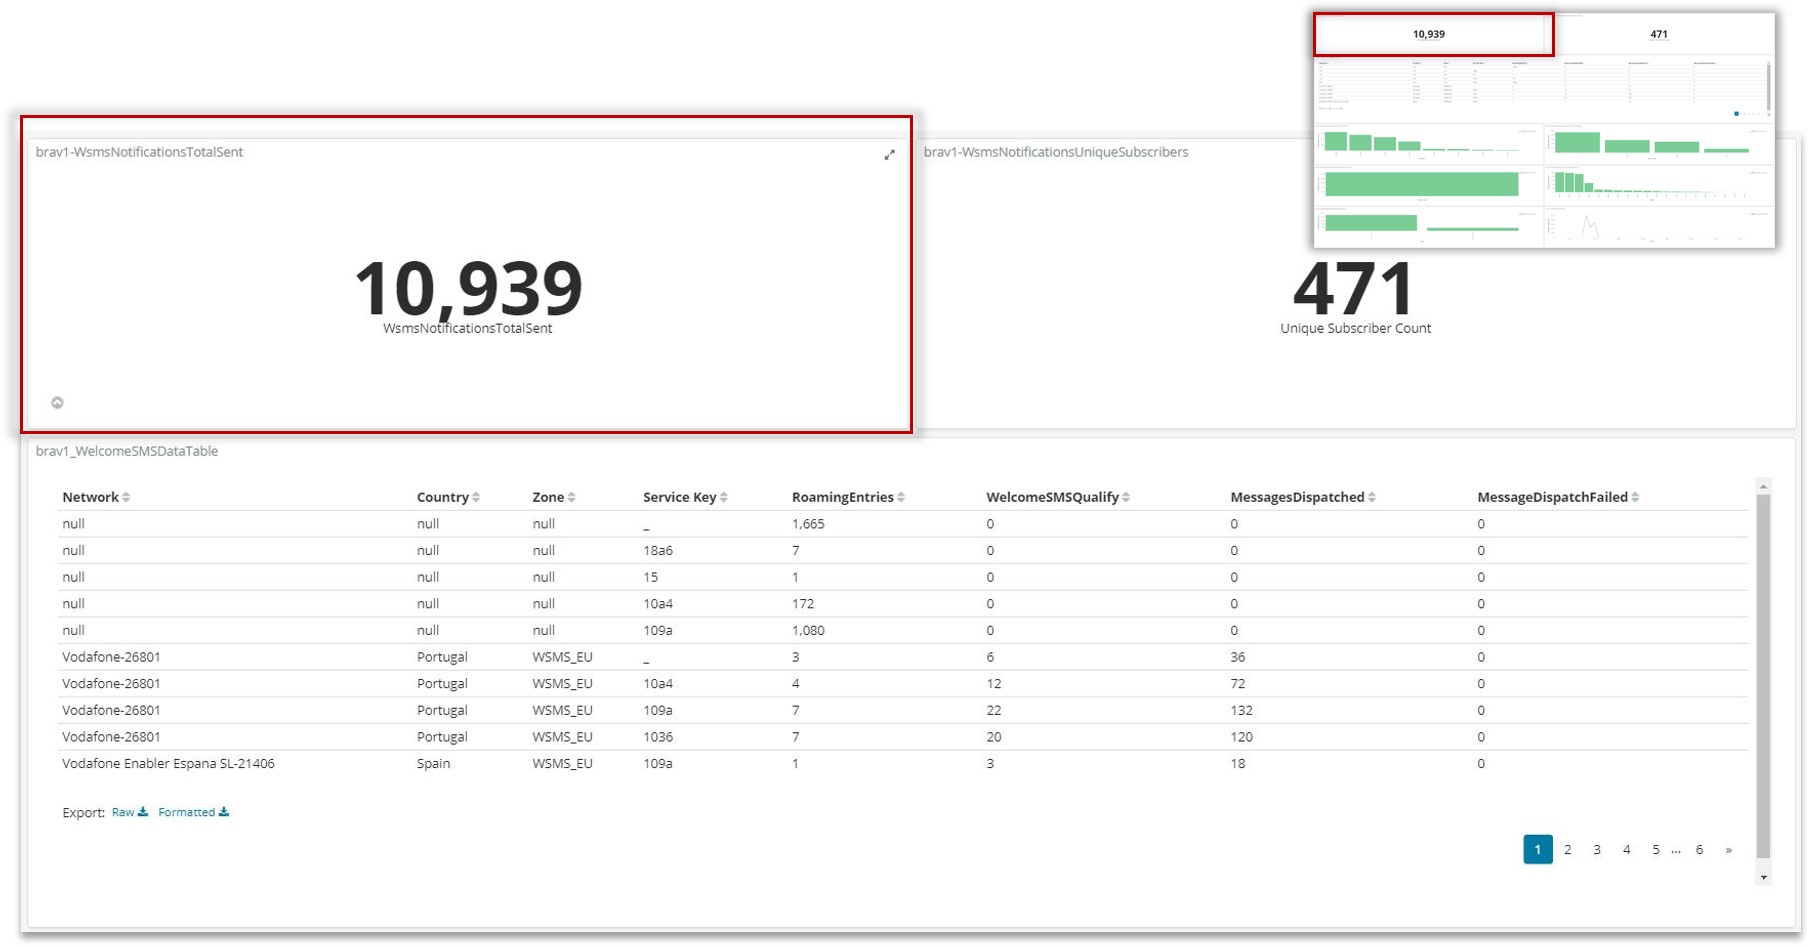This screenshot has width=1810, height=947.
Task: Go to table page 6
Action: point(1699,850)
